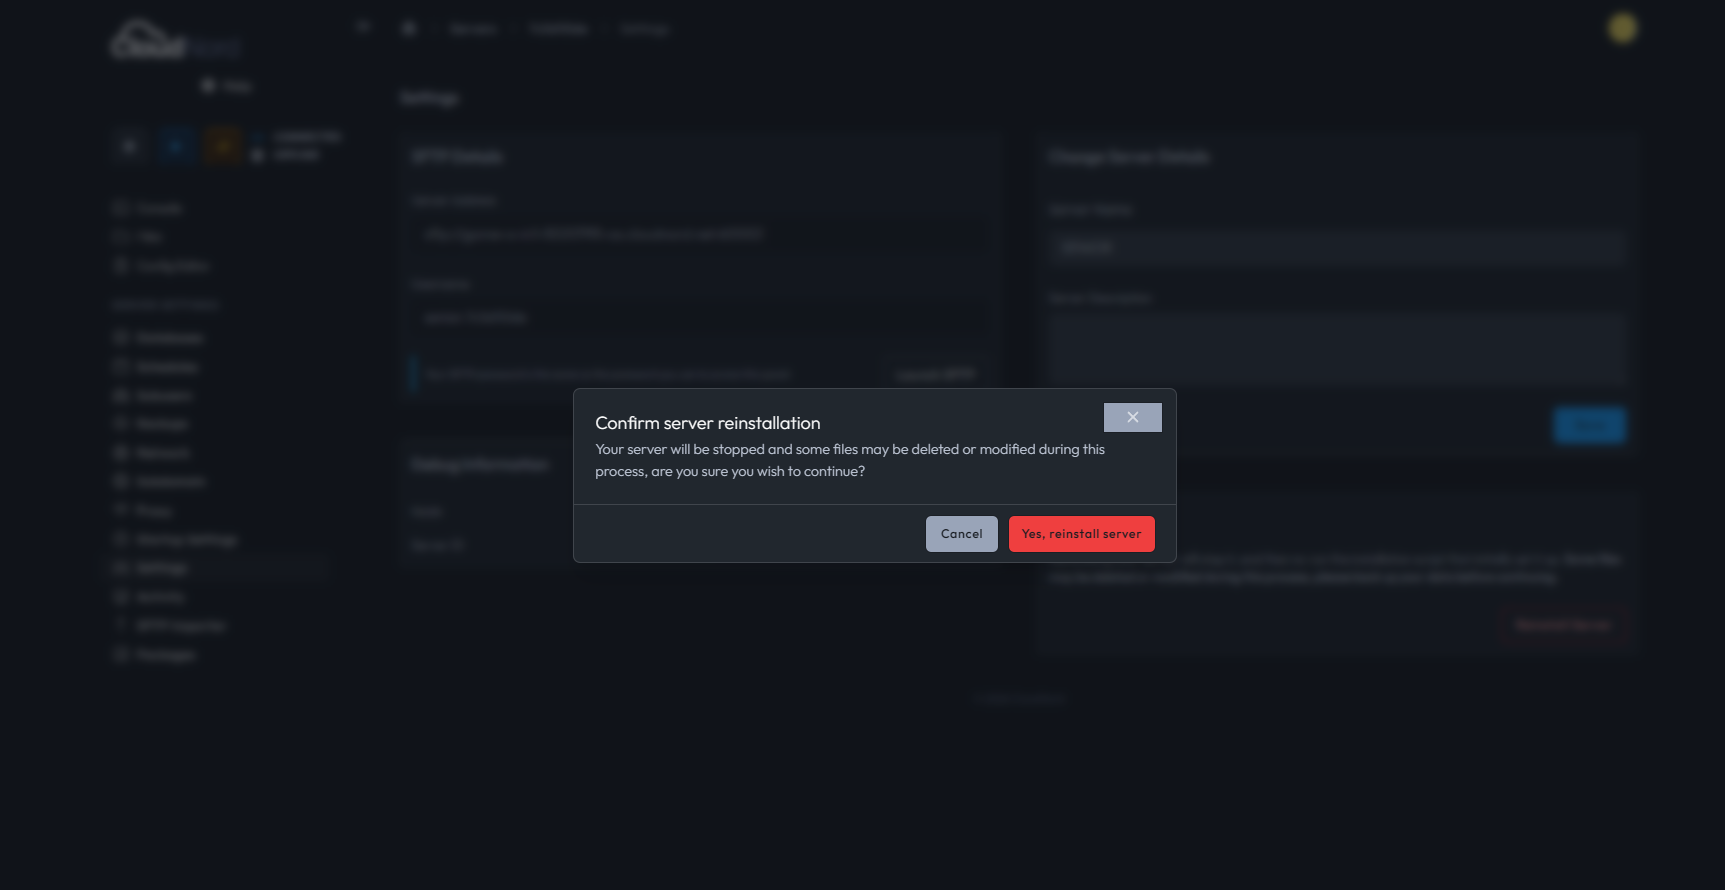
Task: Click the orange power control button
Action: pyautogui.click(x=222, y=146)
